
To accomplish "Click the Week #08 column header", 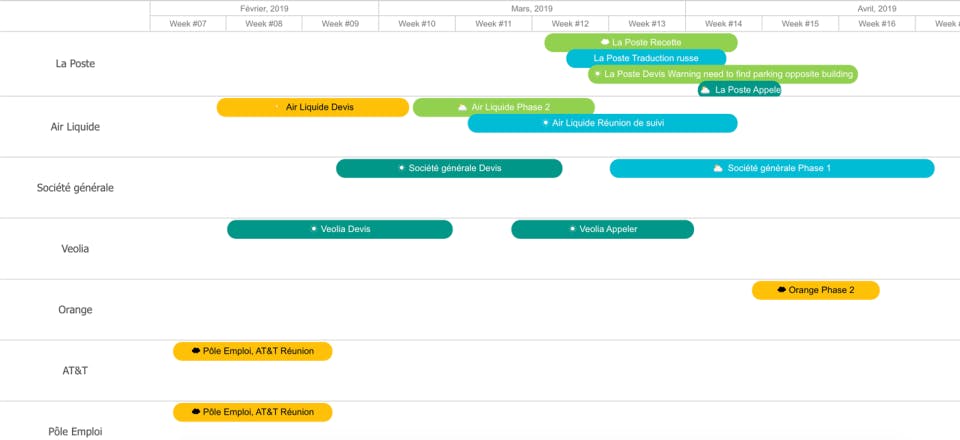I will coord(264,24).
